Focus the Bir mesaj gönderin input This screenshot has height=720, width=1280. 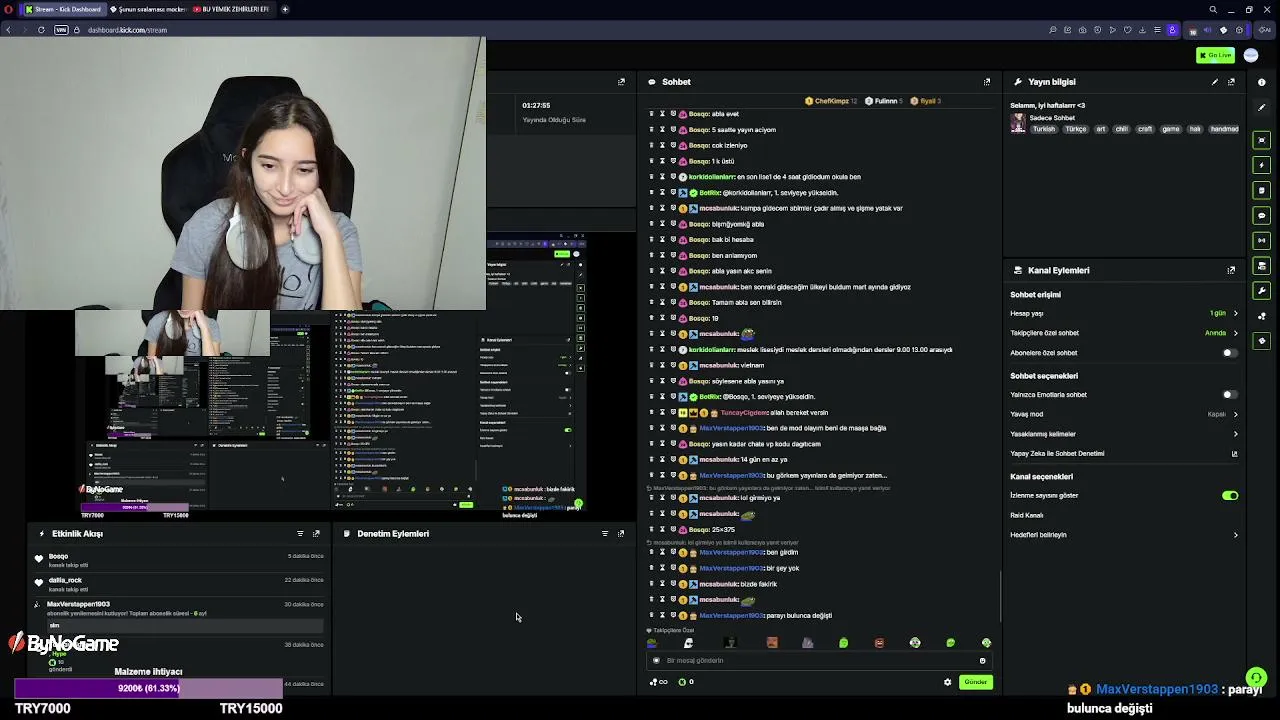click(820, 660)
